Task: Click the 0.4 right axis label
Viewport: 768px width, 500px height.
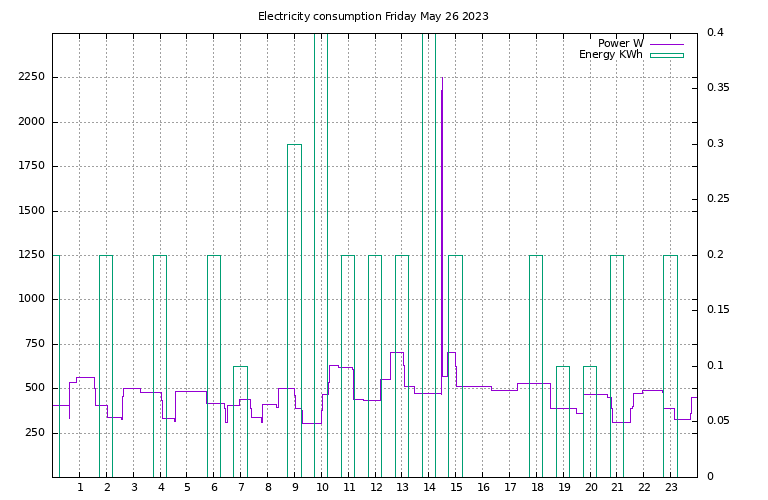Action: 715,32
